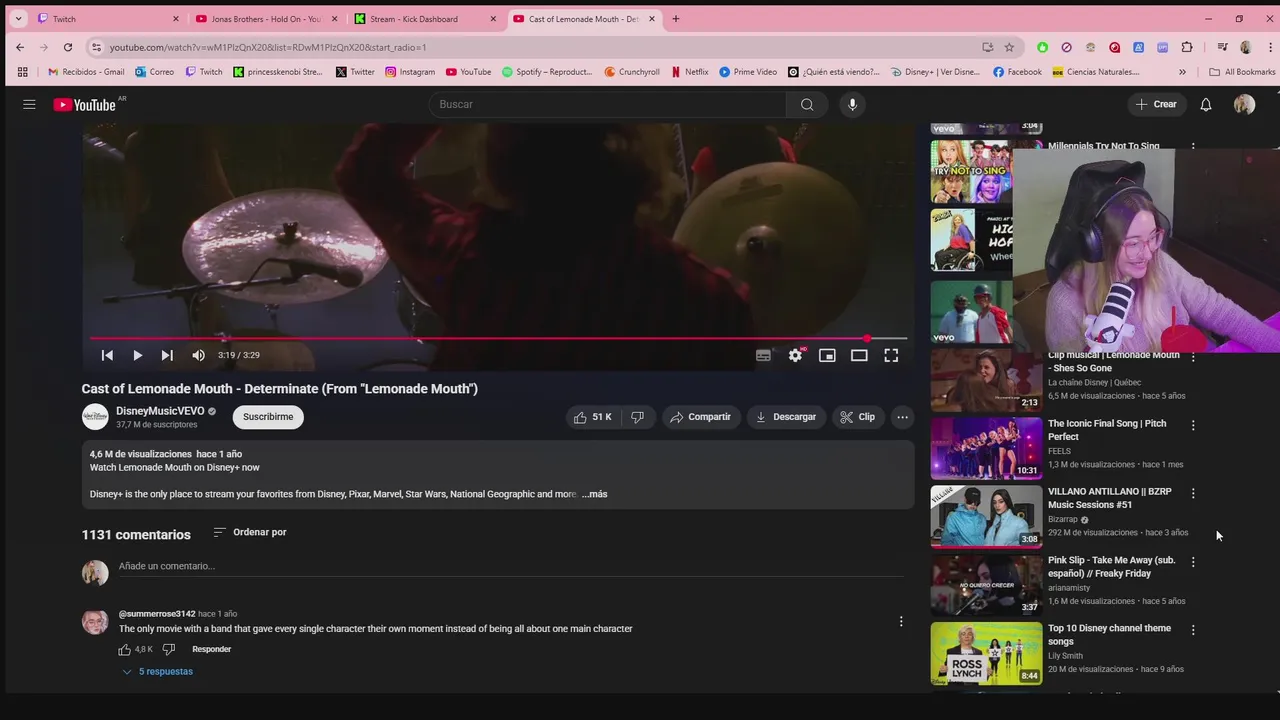Like the video with 51 K likes

[x=592, y=417]
